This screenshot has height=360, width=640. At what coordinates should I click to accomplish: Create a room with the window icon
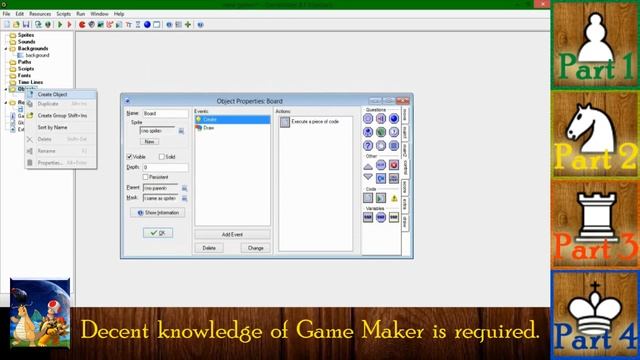click(156, 24)
